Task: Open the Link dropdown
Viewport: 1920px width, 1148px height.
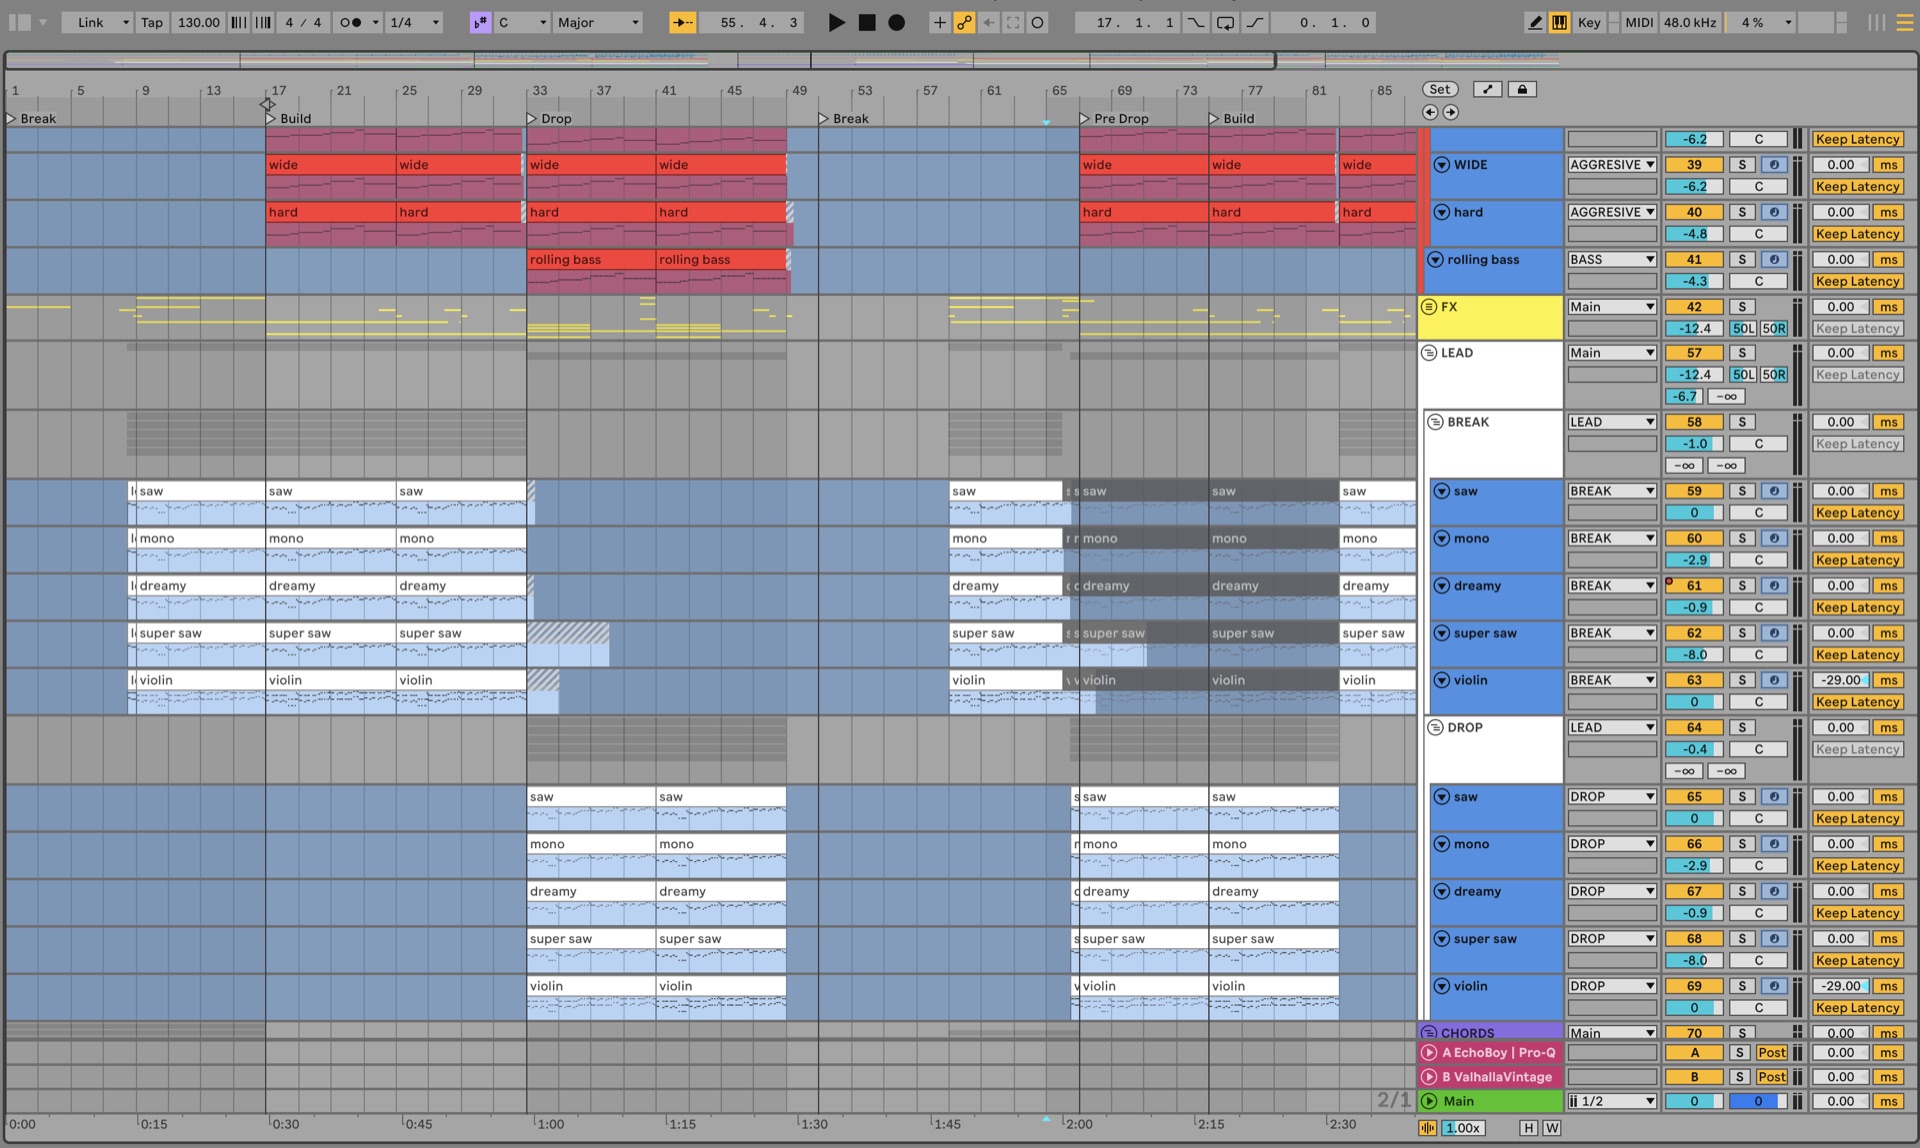Action: click(x=97, y=22)
